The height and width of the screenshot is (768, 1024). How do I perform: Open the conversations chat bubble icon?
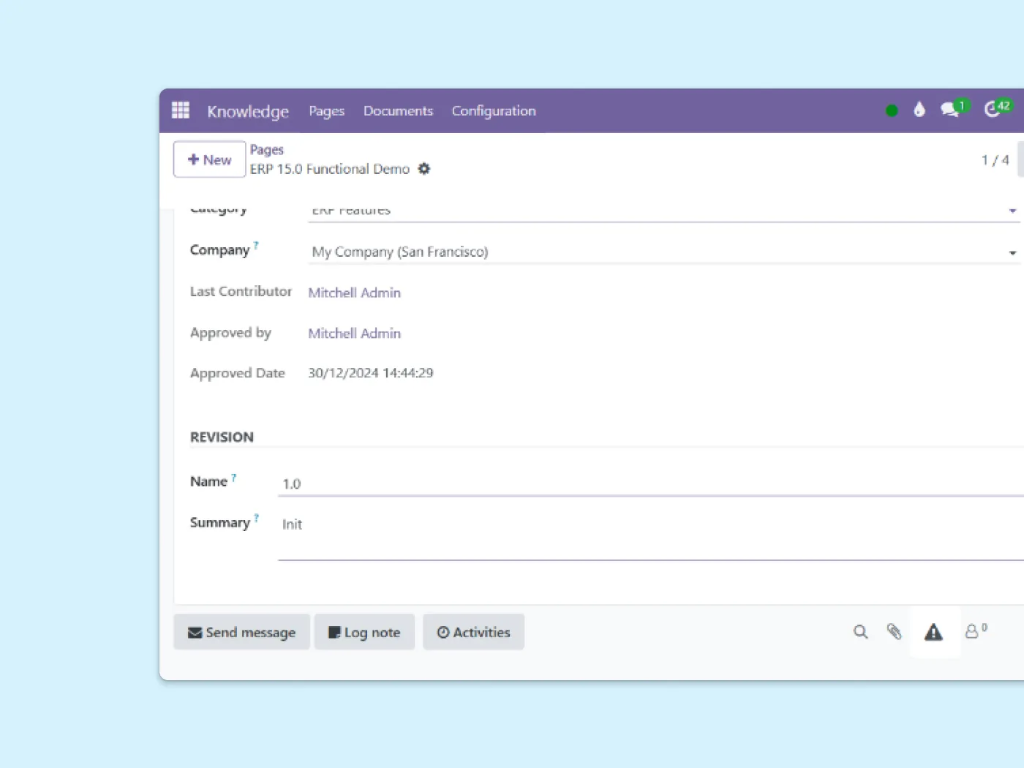tap(950, 110)
